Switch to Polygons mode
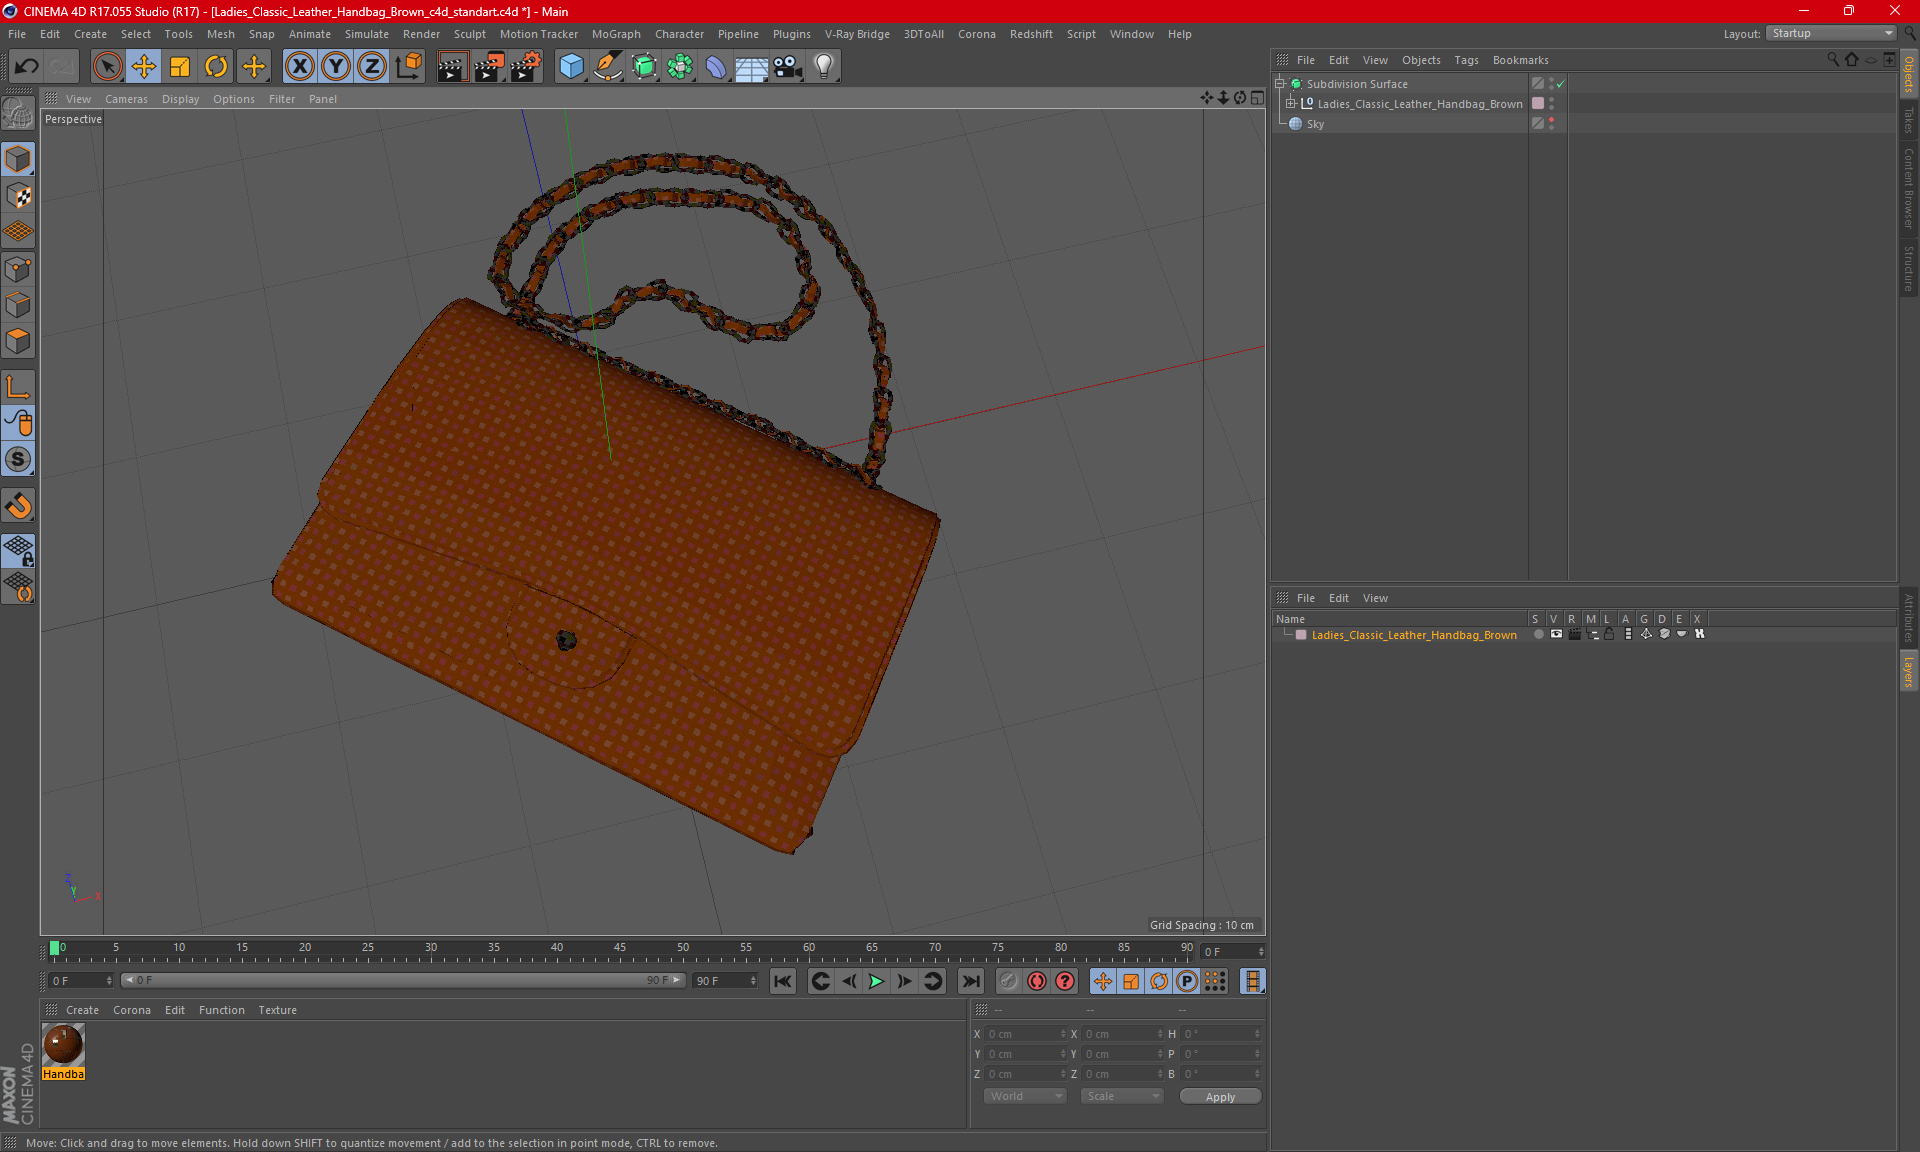Image resolution: width=1920 pixels, height=1152 pixels. [x=18, y=341]
